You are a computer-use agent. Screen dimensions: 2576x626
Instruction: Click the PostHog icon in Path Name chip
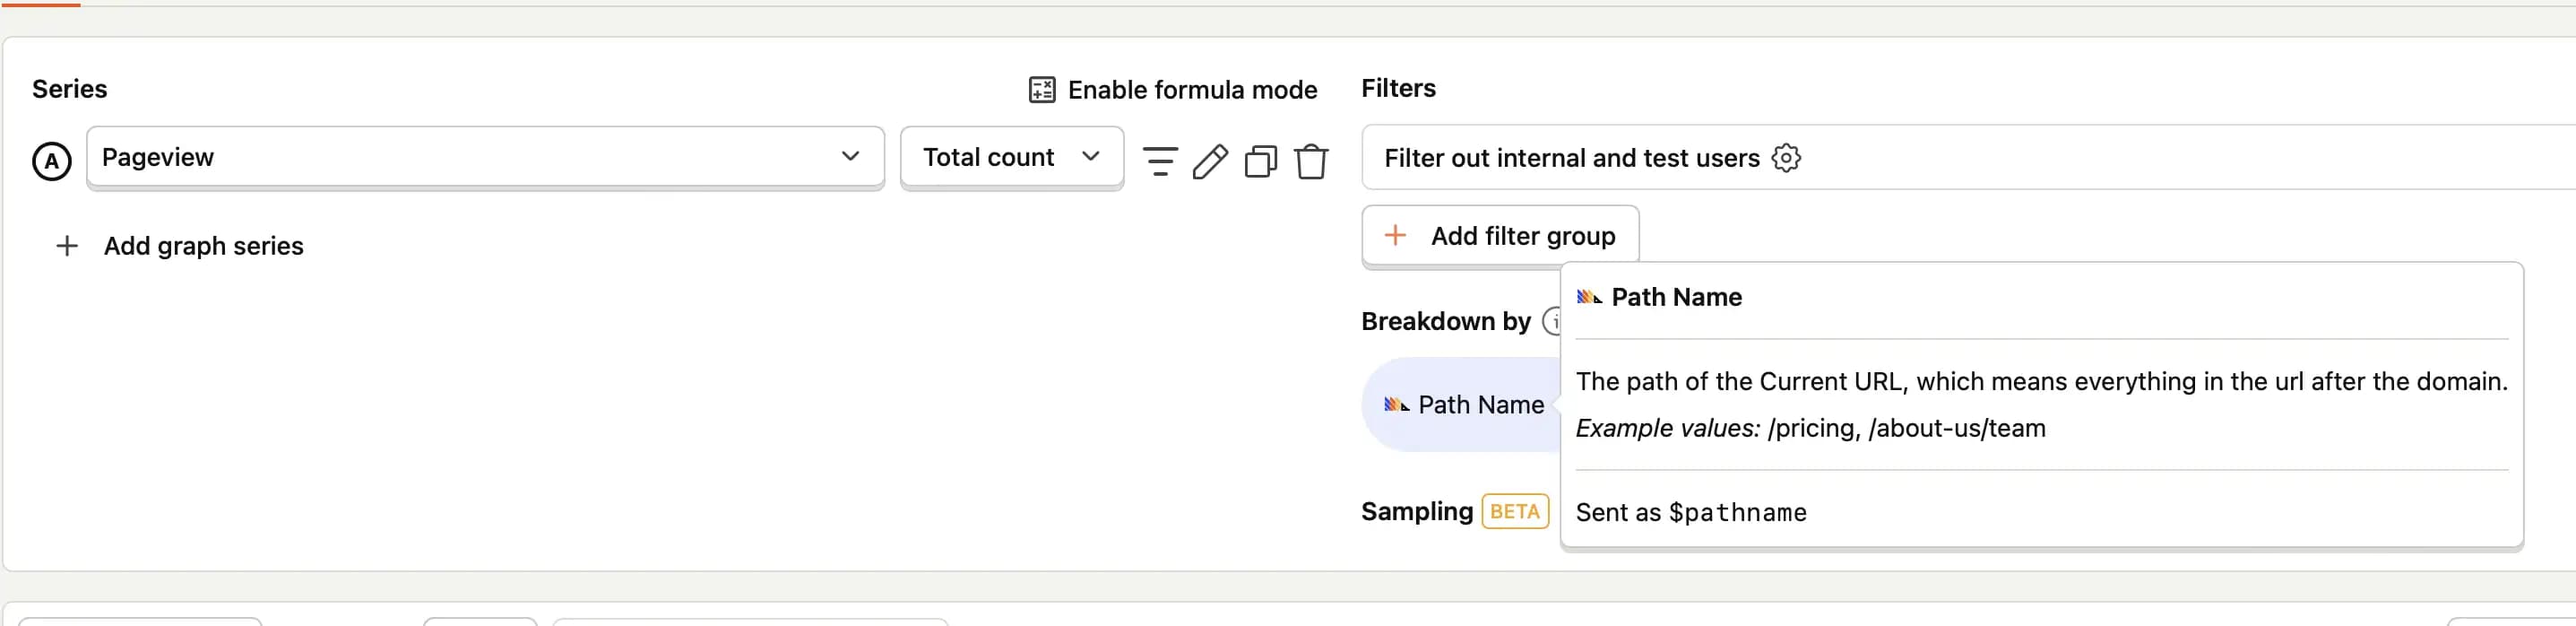[x=1396, y=405]
